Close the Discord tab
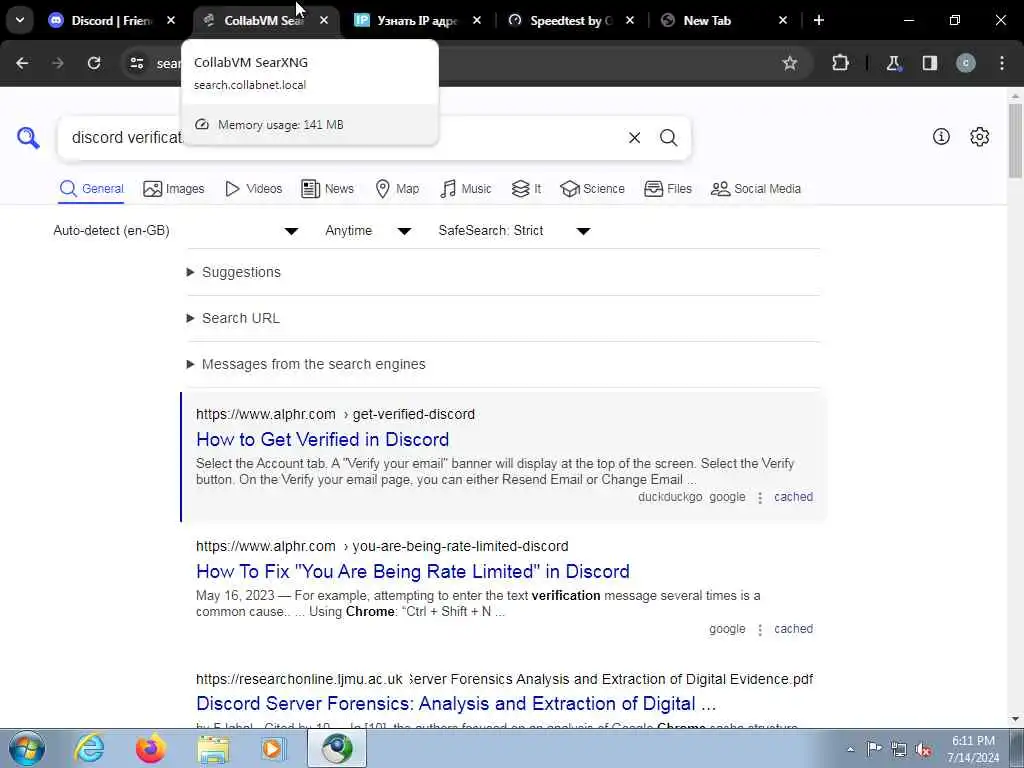Viewport: 1024px width, 768px height. click(171, 21)
